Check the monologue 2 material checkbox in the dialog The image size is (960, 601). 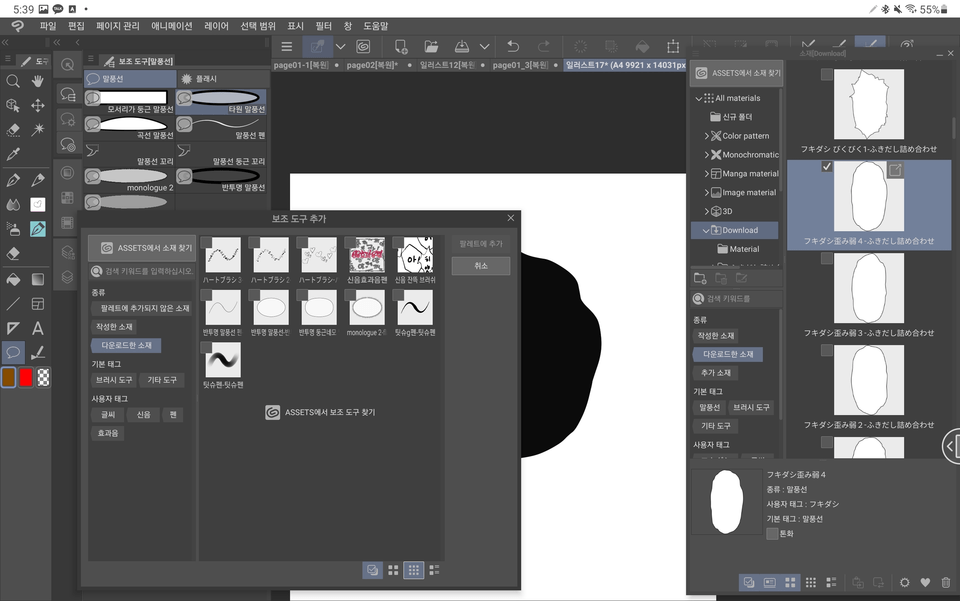click(350, 295)
